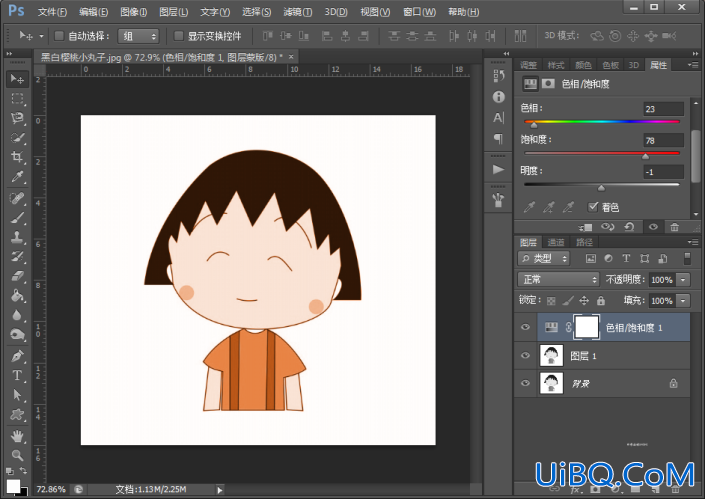Open the auto-select 组 dropdown
The height and width of the screenshot is (499, 705).
(138, 36)
